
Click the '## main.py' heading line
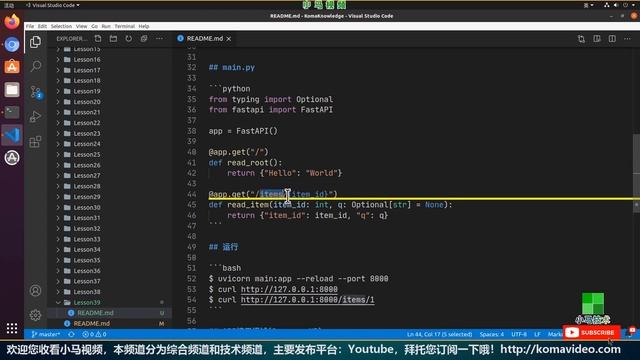click(231, 67)
